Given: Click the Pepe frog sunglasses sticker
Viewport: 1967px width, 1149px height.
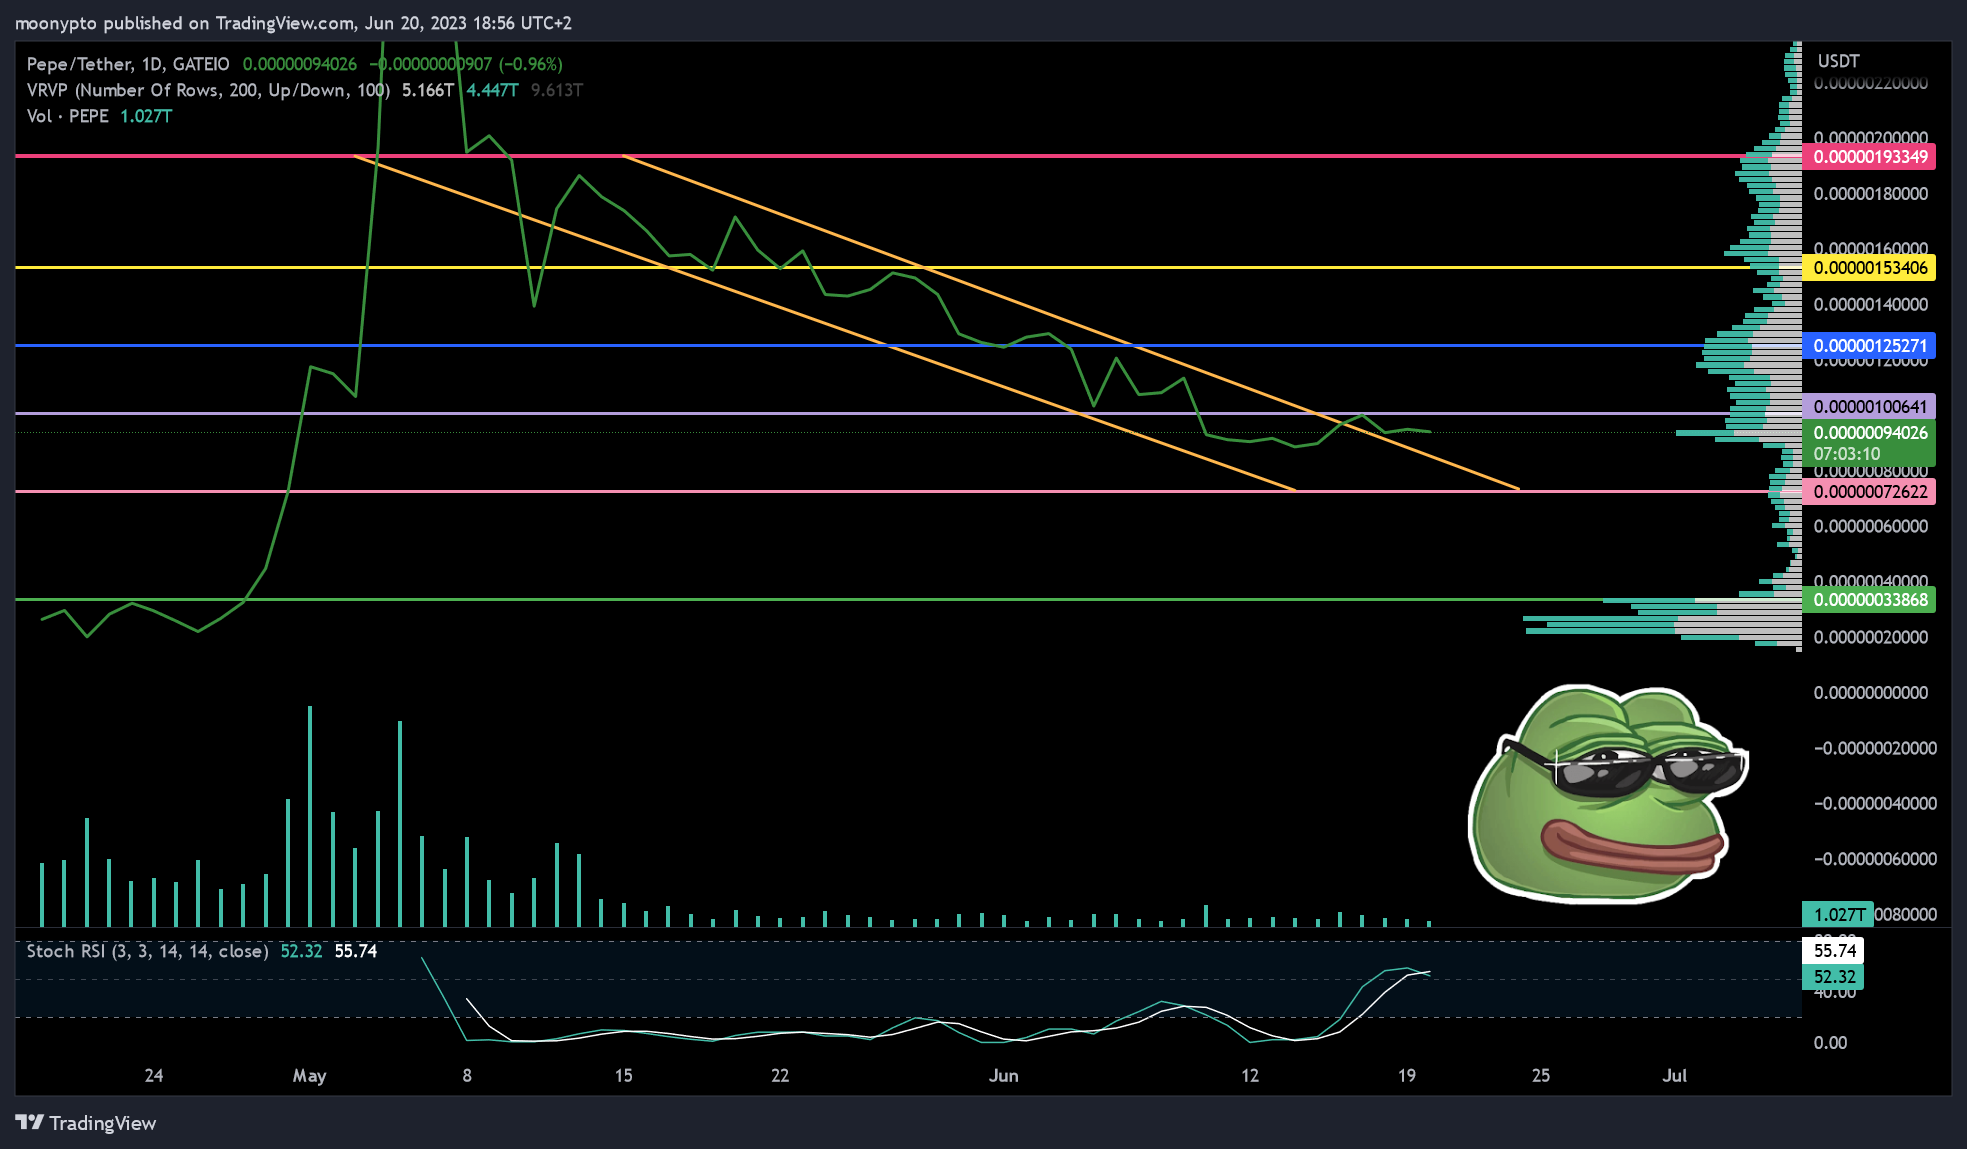Looking at the screenshot, I should [1608, 793].
